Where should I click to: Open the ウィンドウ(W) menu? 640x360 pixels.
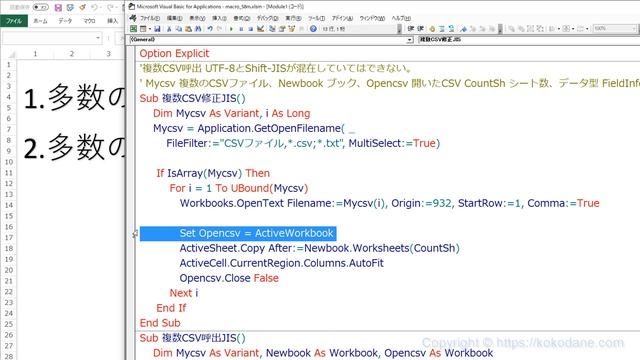click(x=372, y=18)
